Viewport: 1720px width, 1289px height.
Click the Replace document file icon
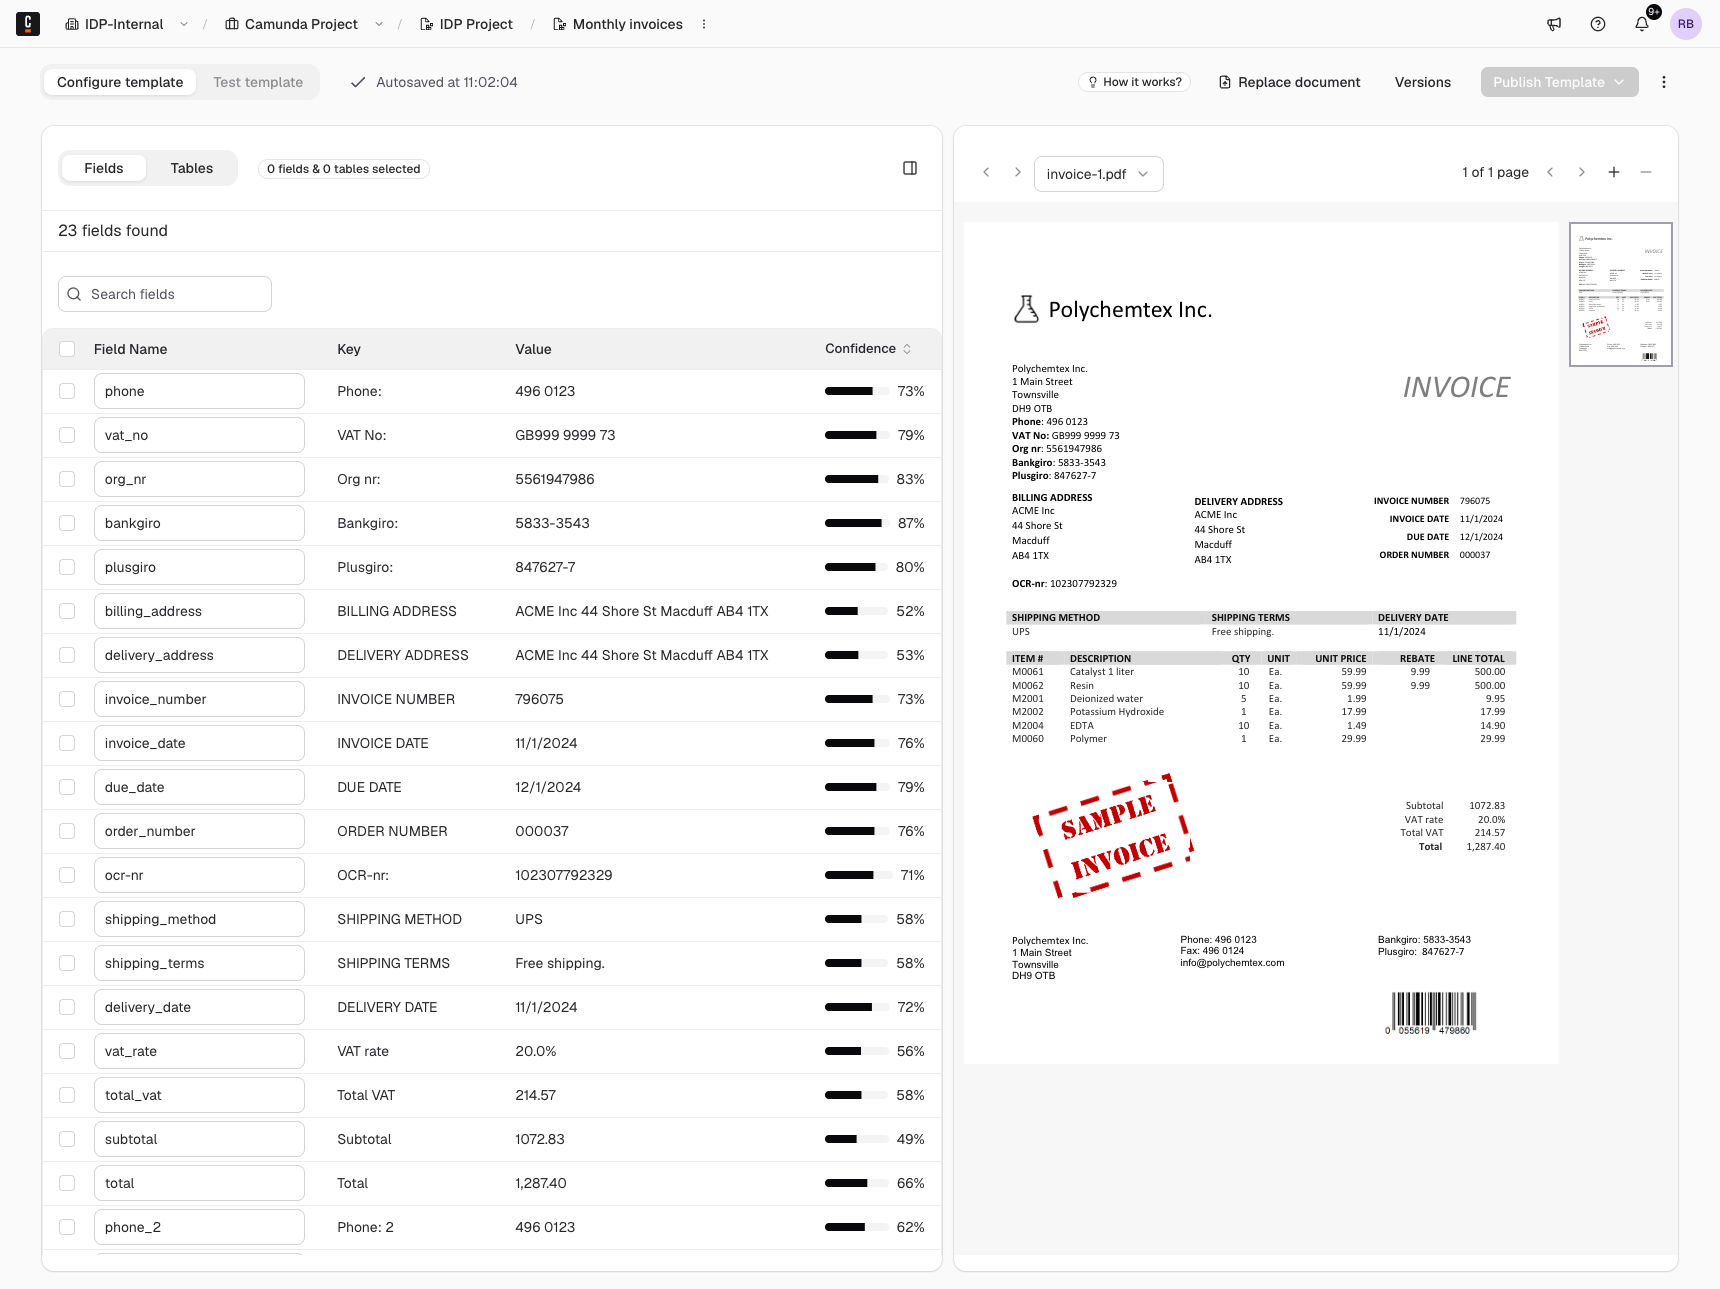tap(1225, 82)
